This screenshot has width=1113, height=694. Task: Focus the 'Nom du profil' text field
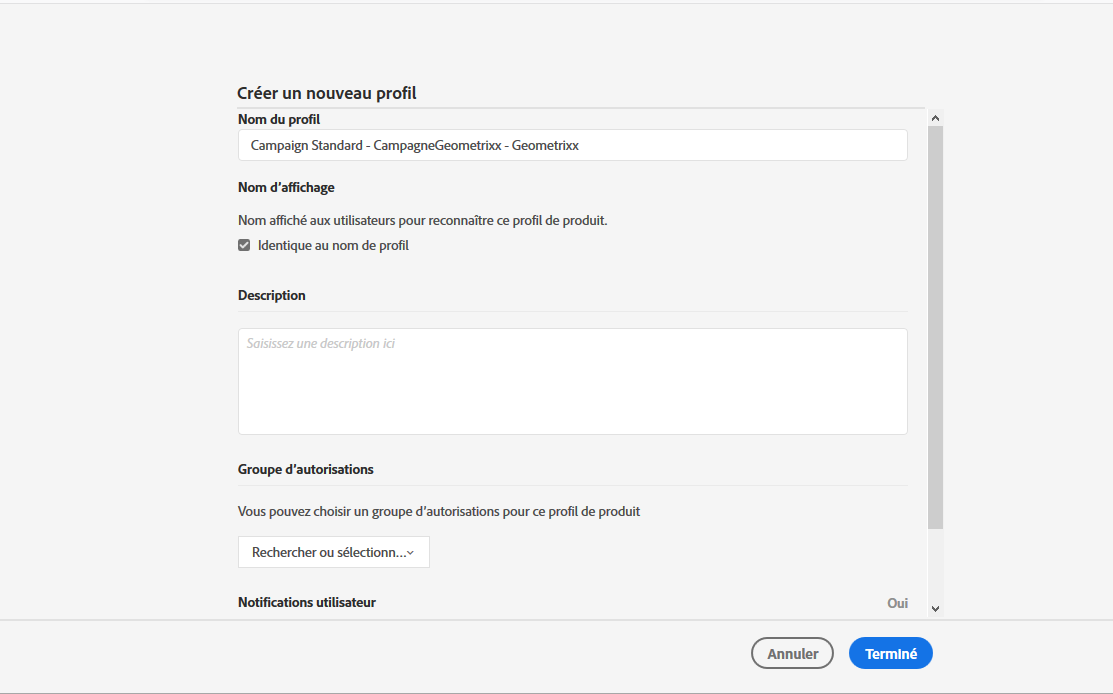click(572, 145)
